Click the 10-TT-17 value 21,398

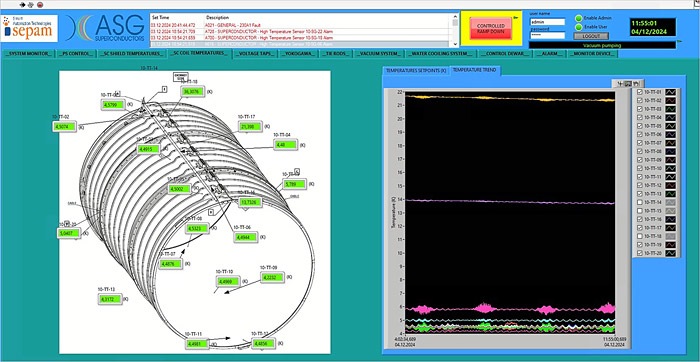pyautogui.click(x=250, y=126)
